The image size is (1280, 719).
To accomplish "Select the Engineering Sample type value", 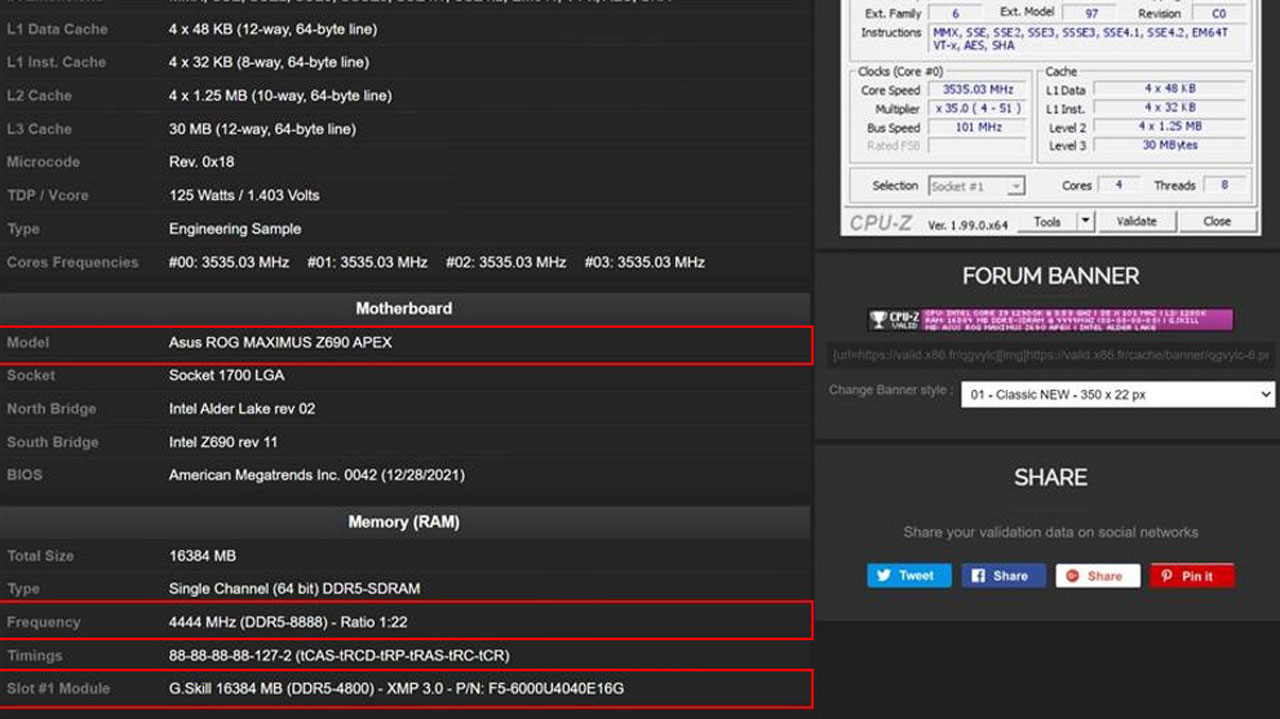I will 235,228.
